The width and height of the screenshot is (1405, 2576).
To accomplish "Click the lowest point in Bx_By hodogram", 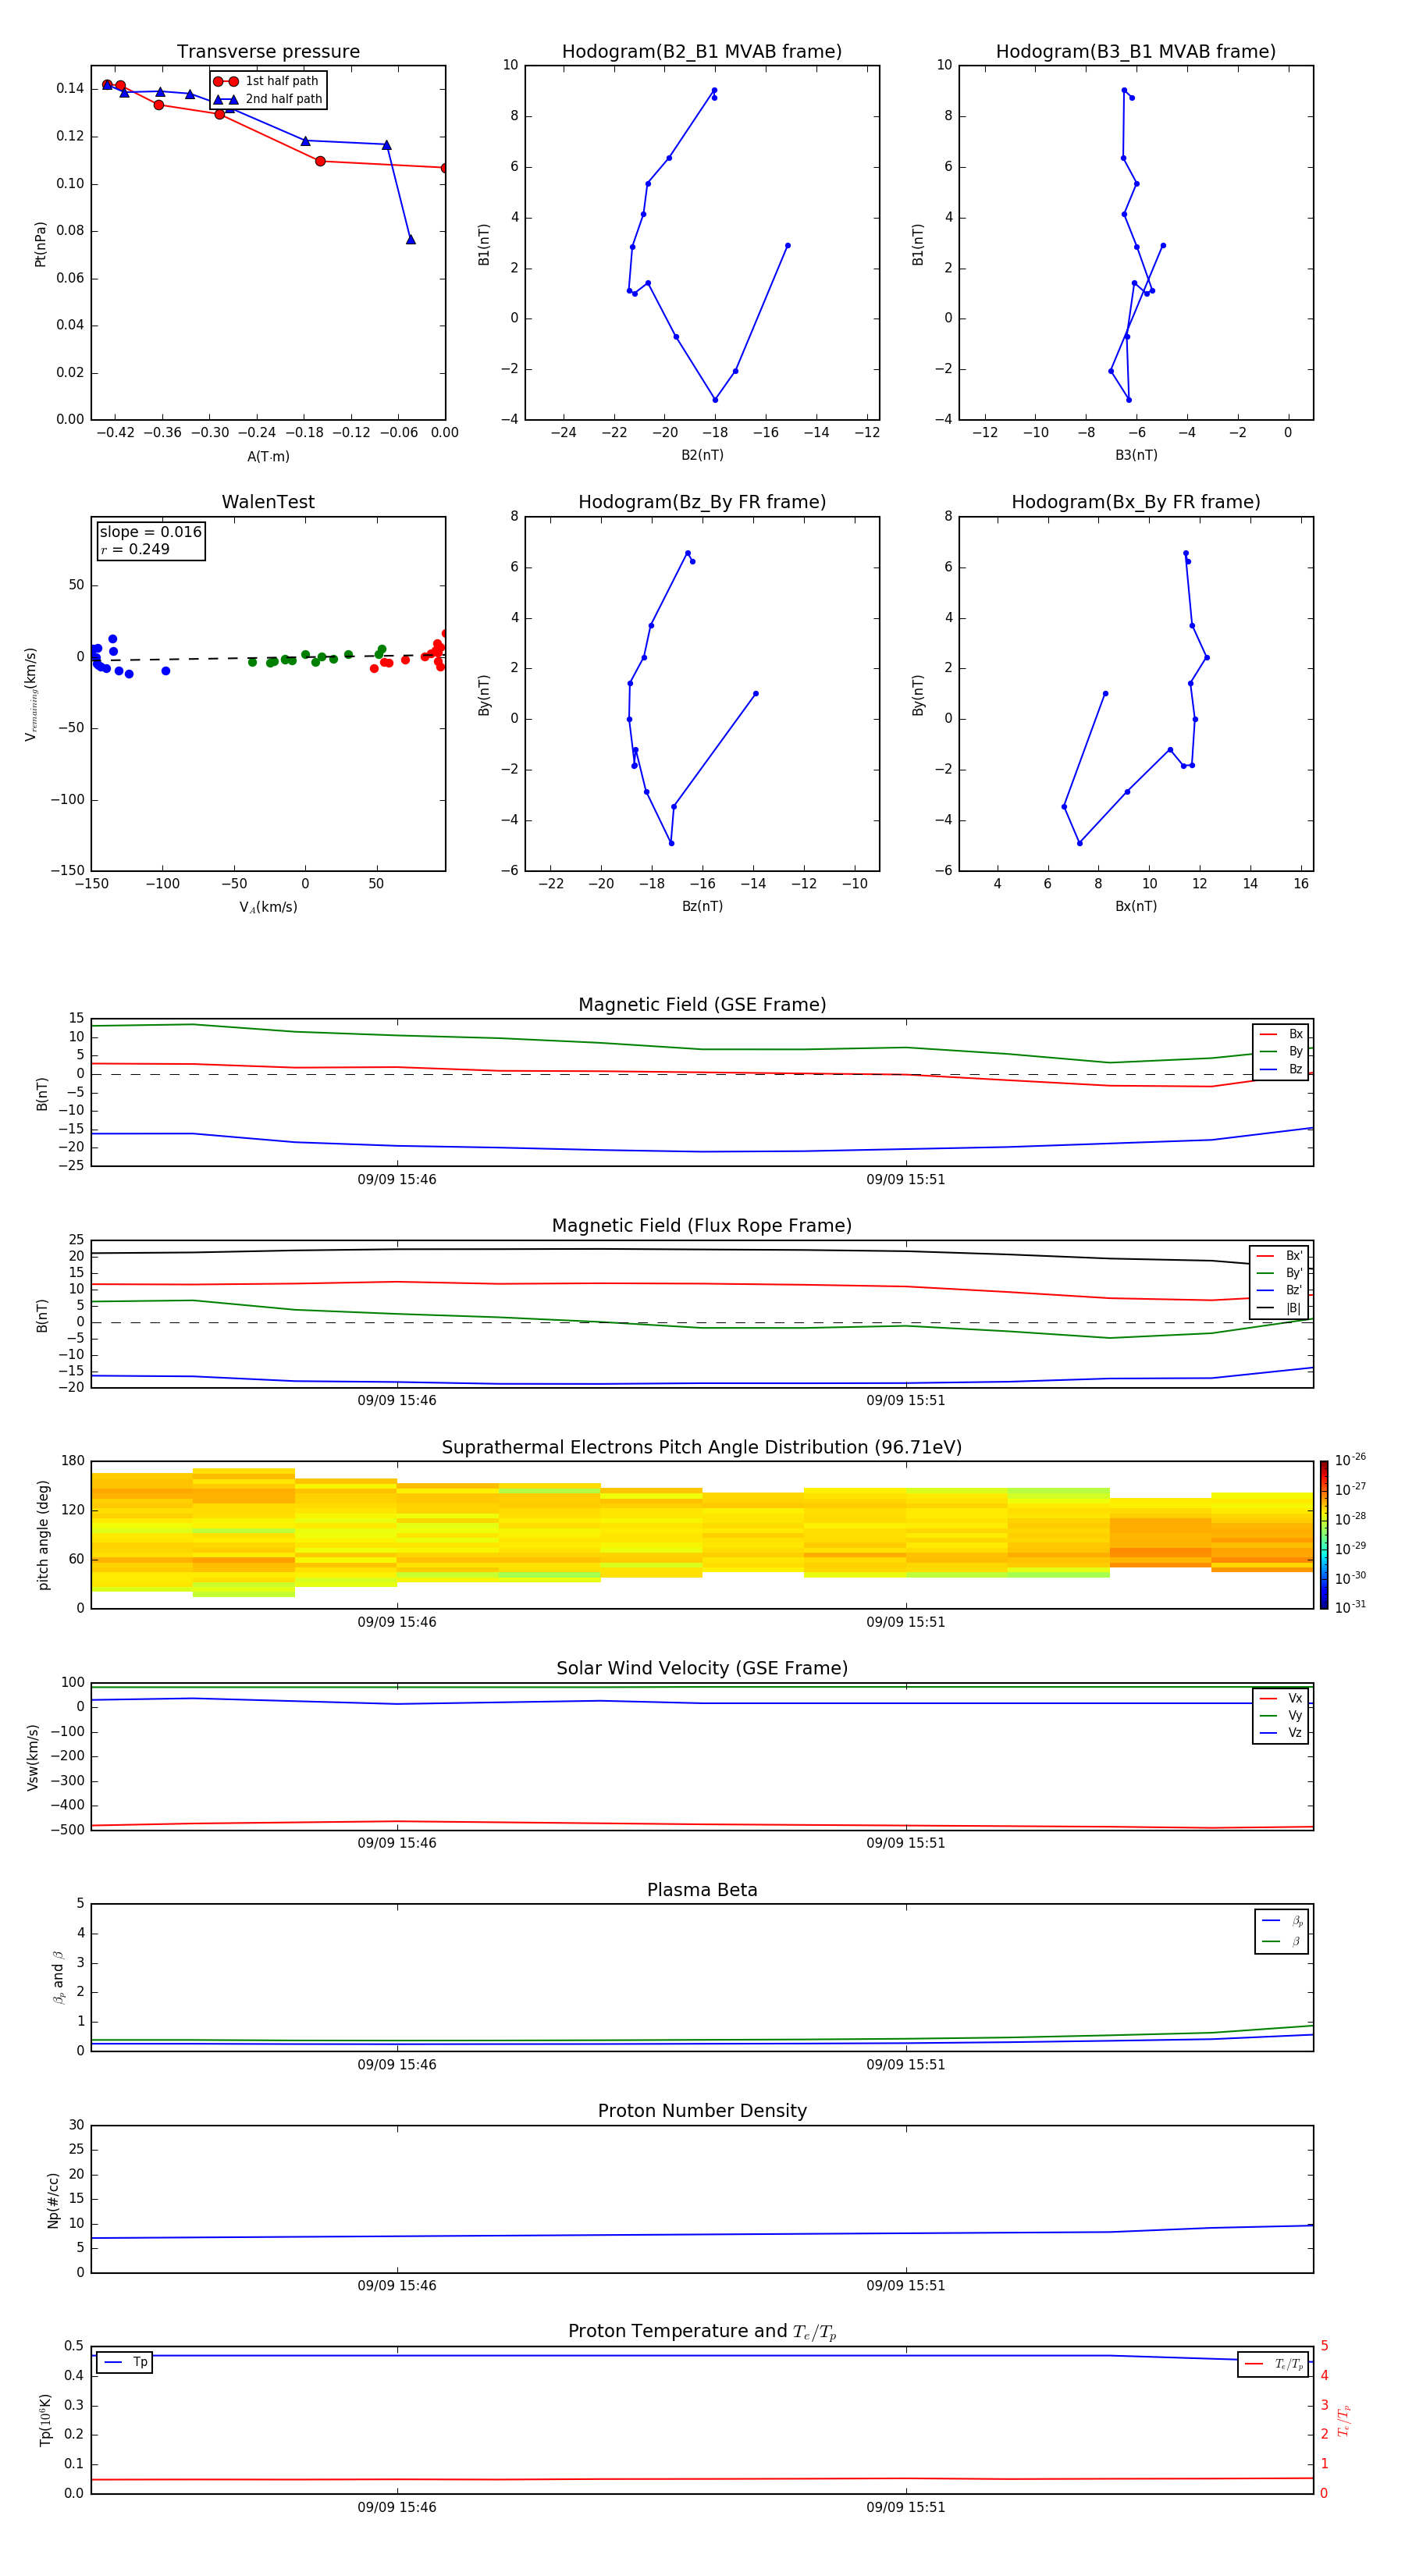I will (1080, 843).
